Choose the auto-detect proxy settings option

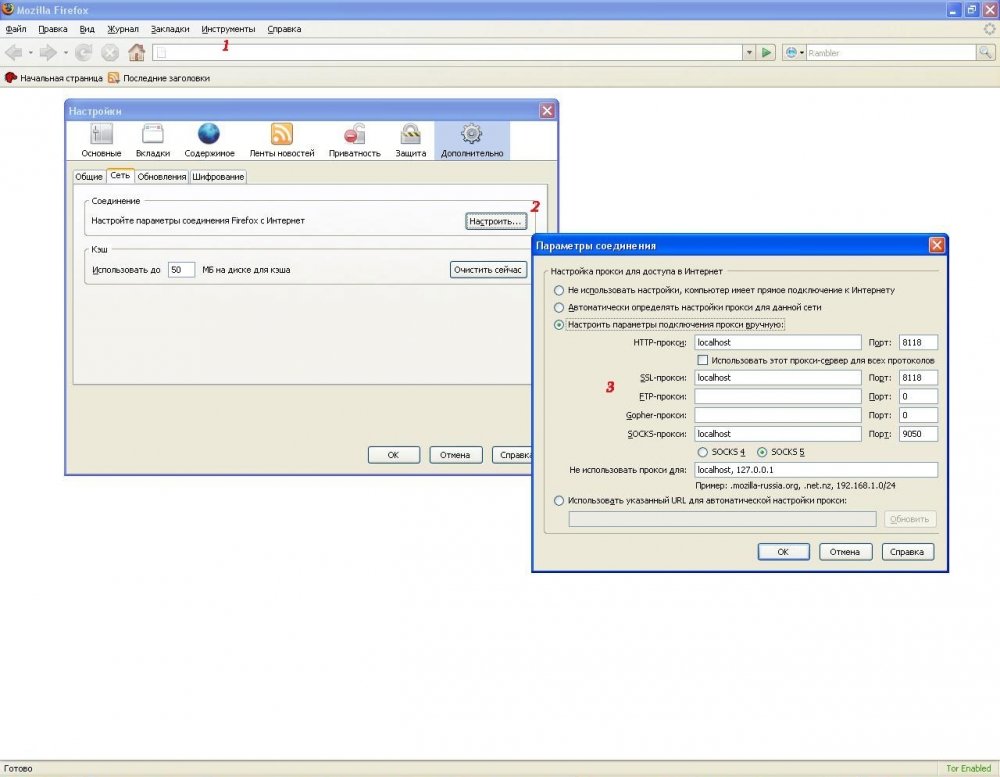click(x=559, y=307)
